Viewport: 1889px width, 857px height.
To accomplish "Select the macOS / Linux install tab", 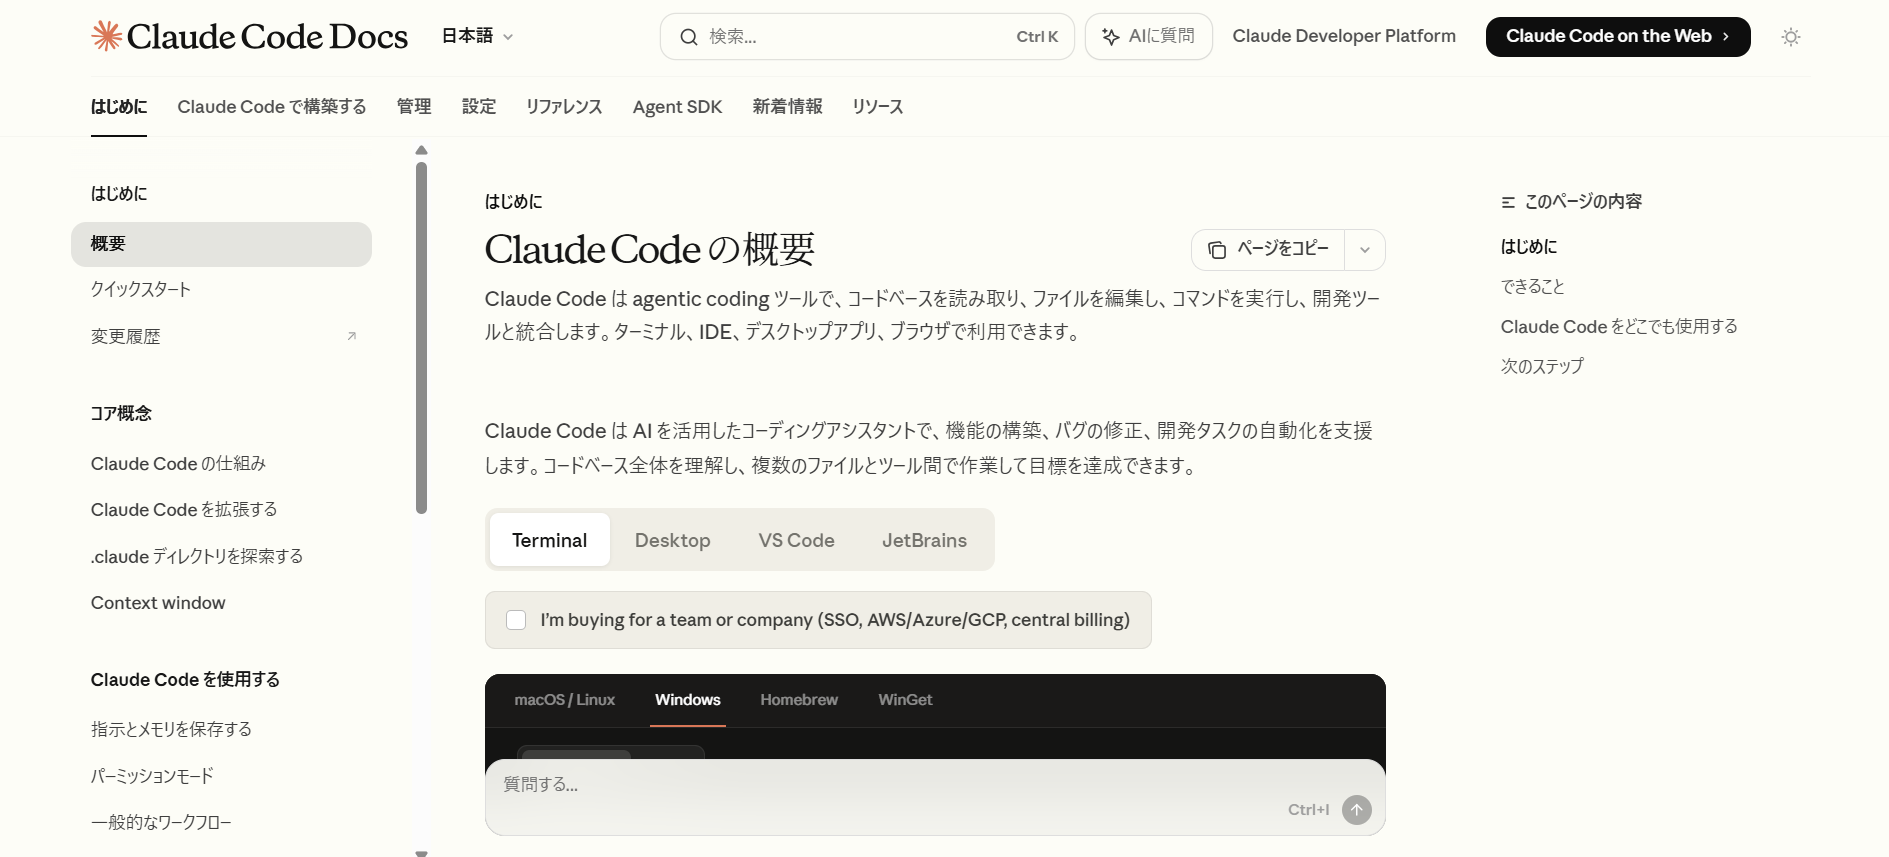I will pyautogui.click(x=565, y=700).
